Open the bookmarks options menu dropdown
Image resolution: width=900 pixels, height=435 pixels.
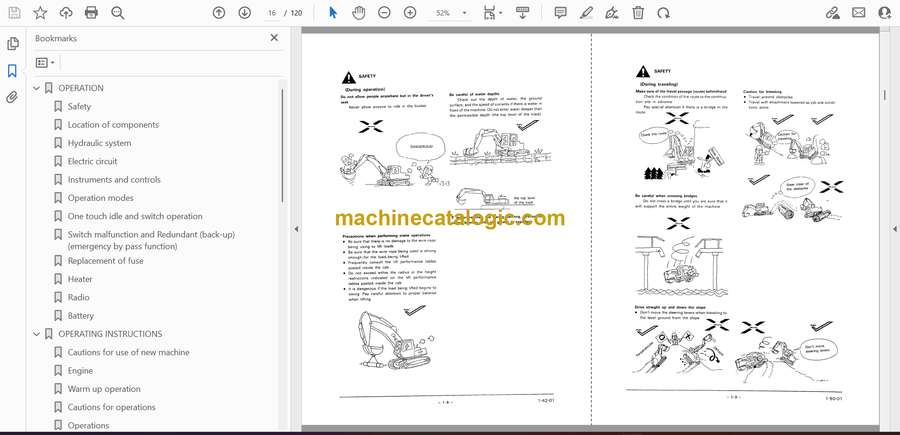(45, 63)
